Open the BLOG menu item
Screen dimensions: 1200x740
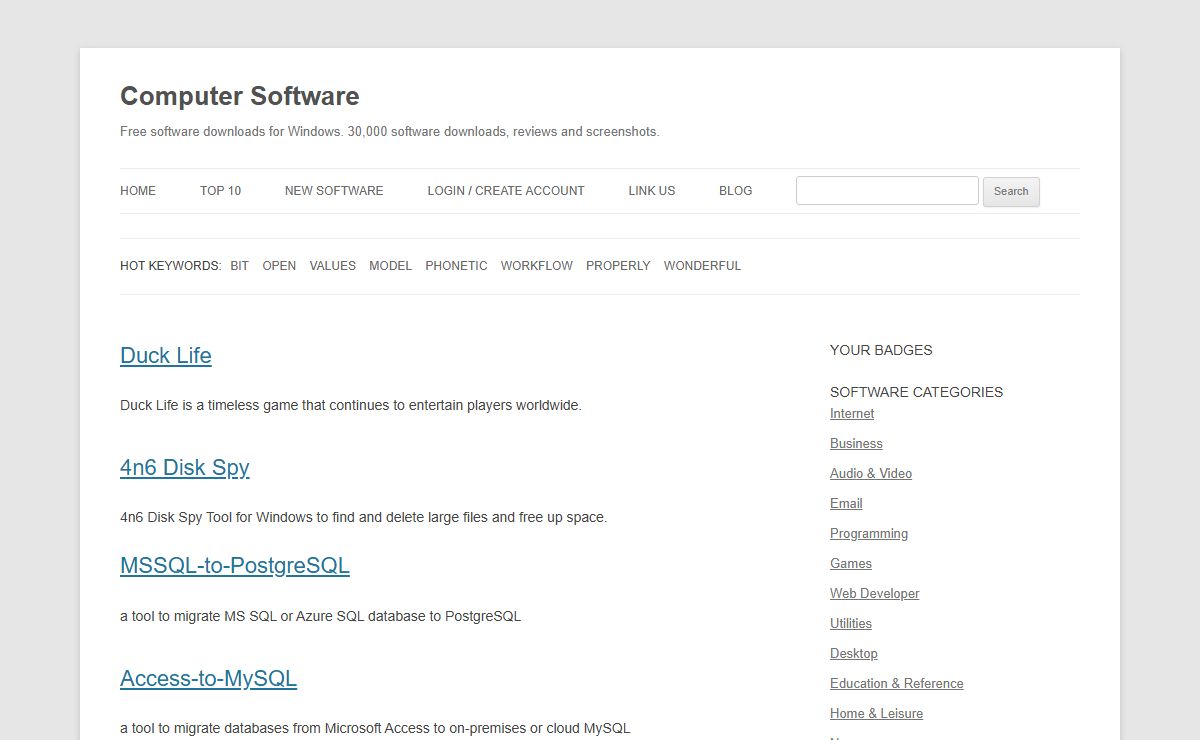(735, 191)
